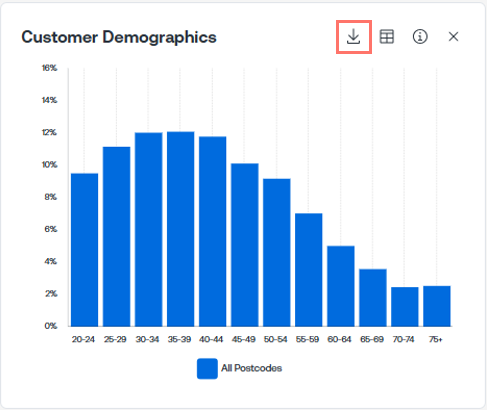This screenshot has width=487, height=410.
Task: Select the 30-34 age group bar
Action: pyautogui.click(x=149, y=229)
